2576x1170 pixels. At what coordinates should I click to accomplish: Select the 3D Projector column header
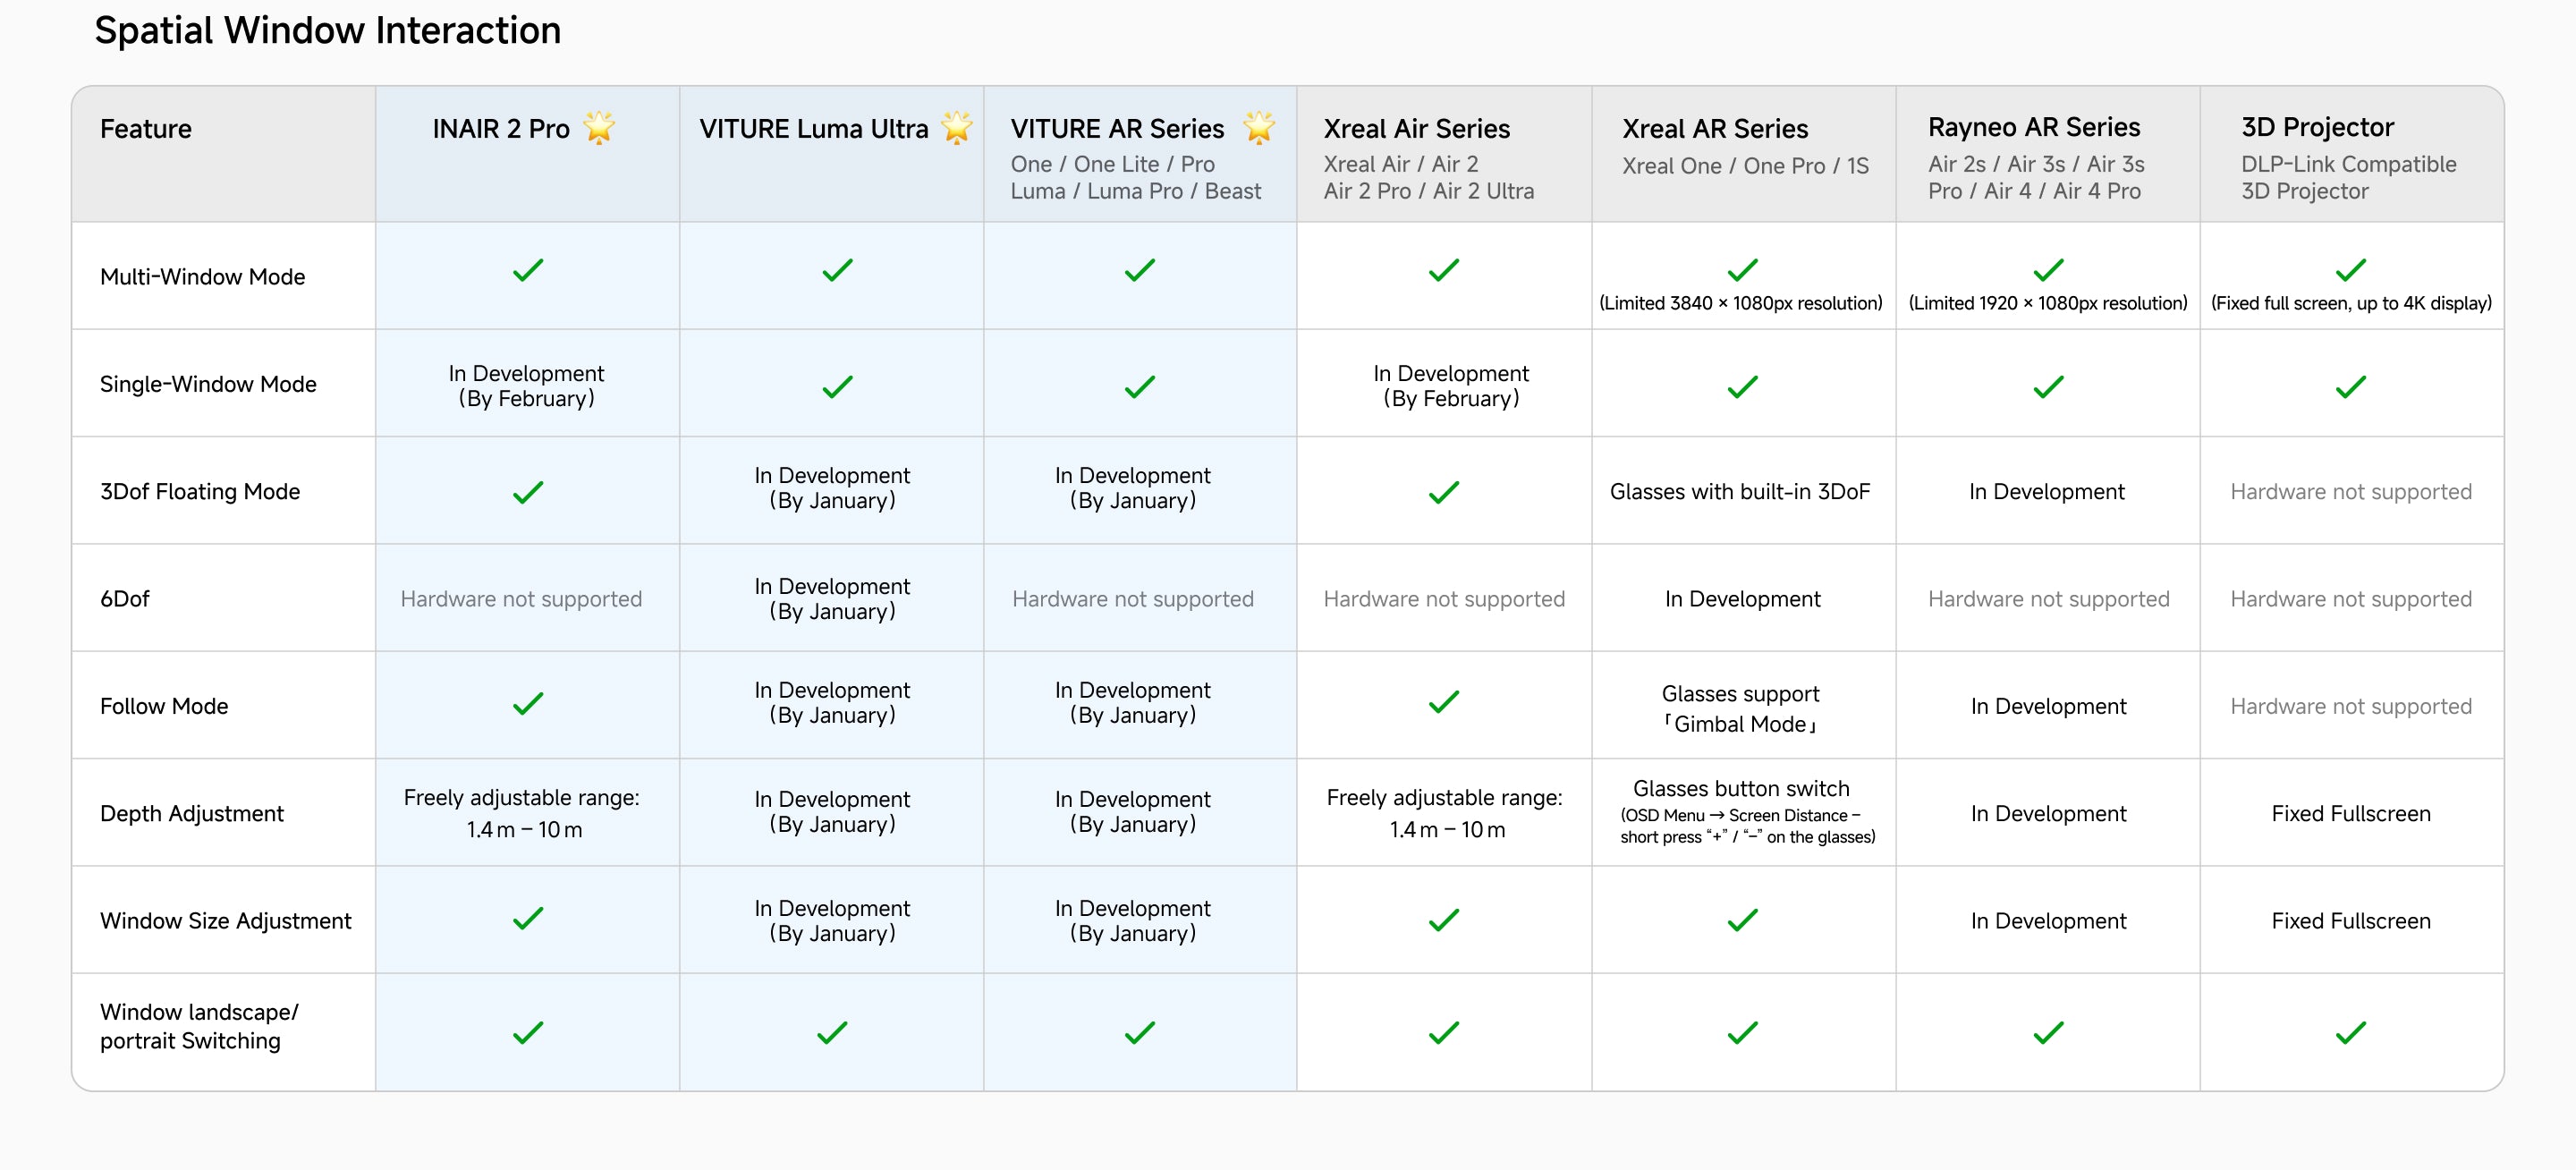(x=2317, y=127)
